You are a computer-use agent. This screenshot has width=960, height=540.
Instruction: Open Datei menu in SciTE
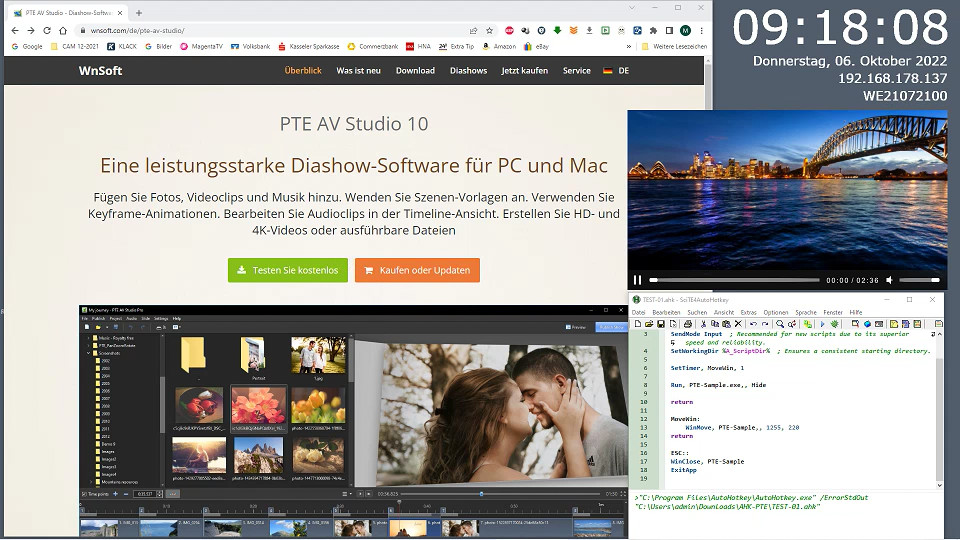639,312
